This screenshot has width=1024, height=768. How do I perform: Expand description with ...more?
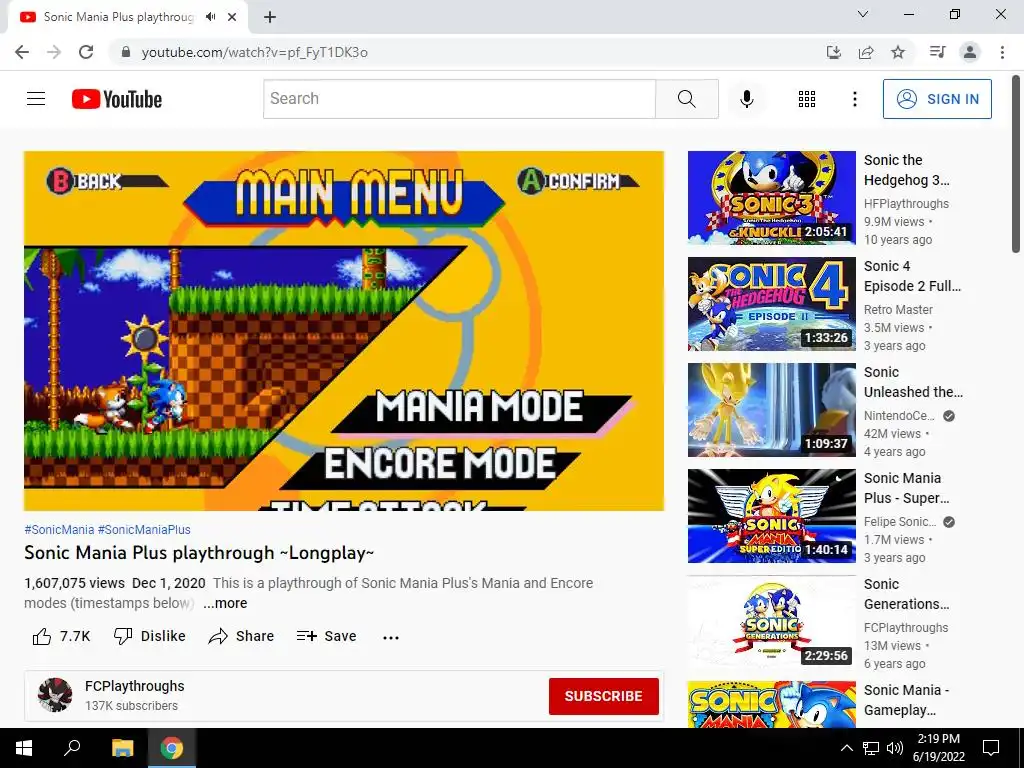[x=225, y=603]
